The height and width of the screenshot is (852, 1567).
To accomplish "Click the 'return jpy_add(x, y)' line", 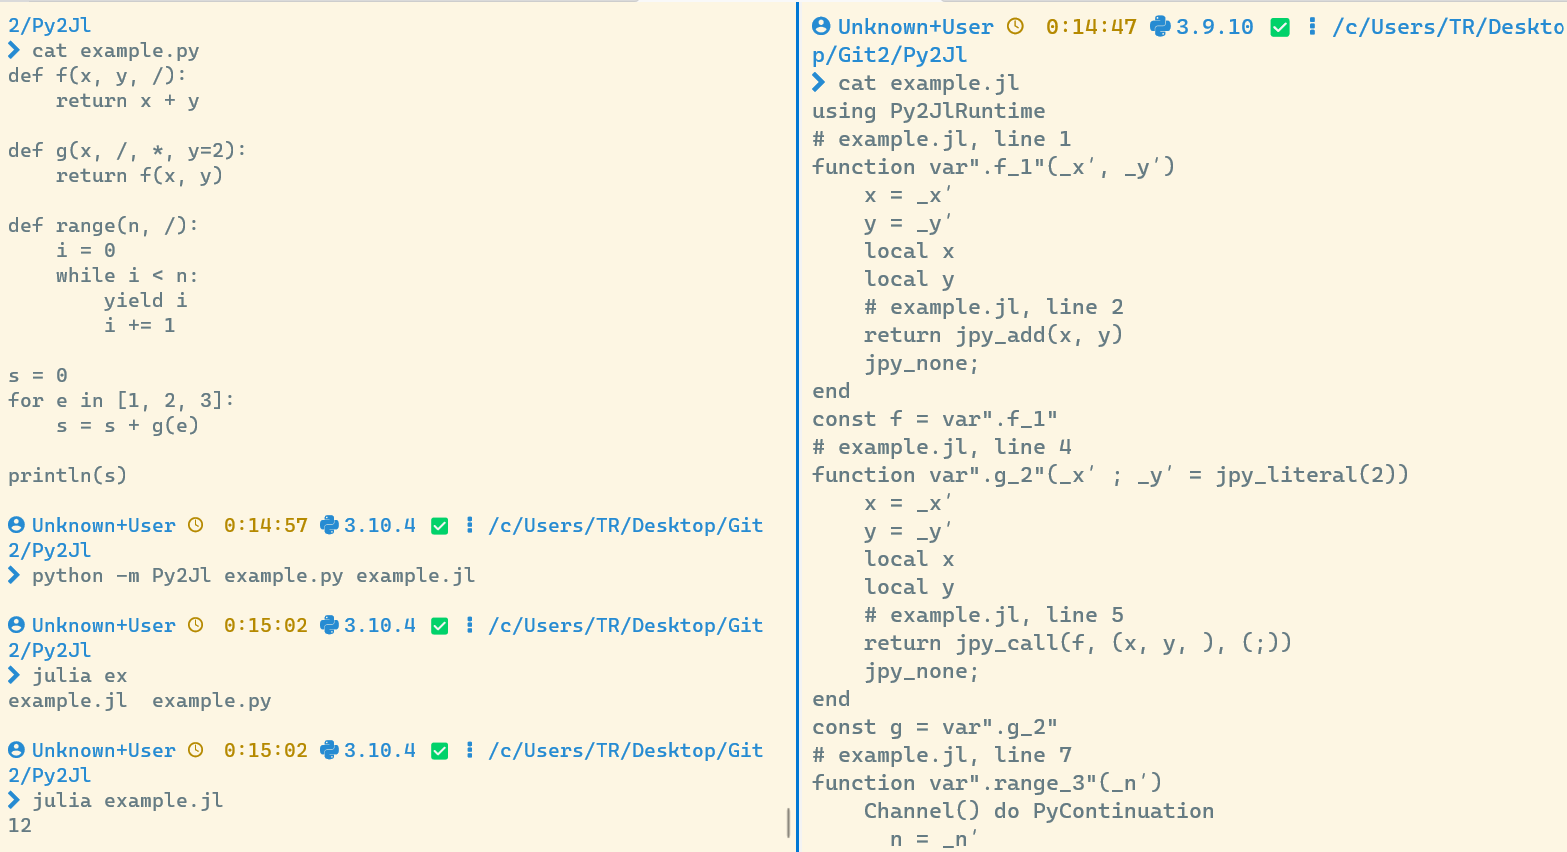I will pos(994,335).
